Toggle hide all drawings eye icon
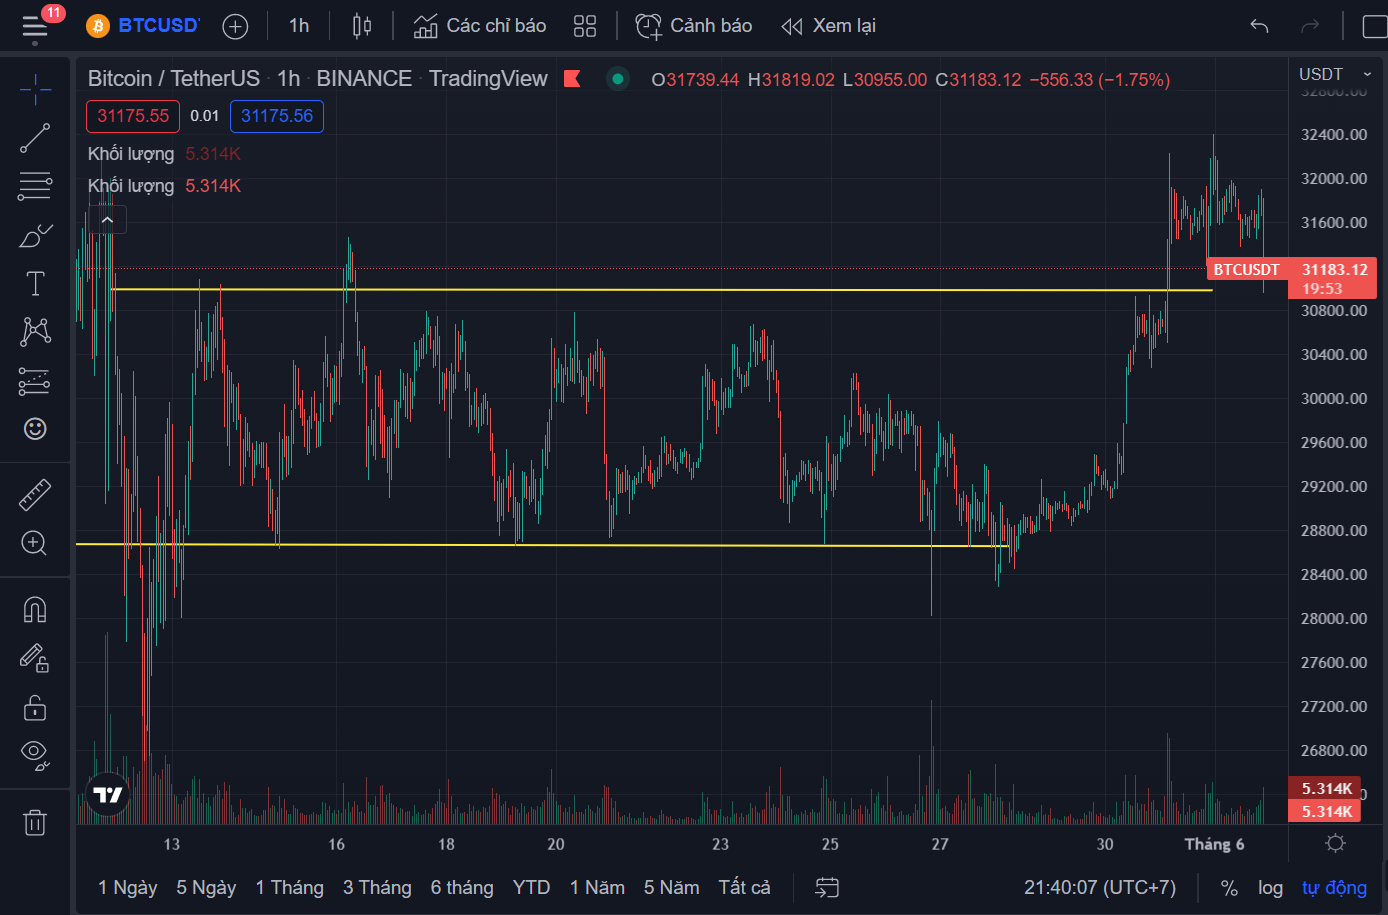Viewport: 1388px width, 915px height. coord(35,755)
